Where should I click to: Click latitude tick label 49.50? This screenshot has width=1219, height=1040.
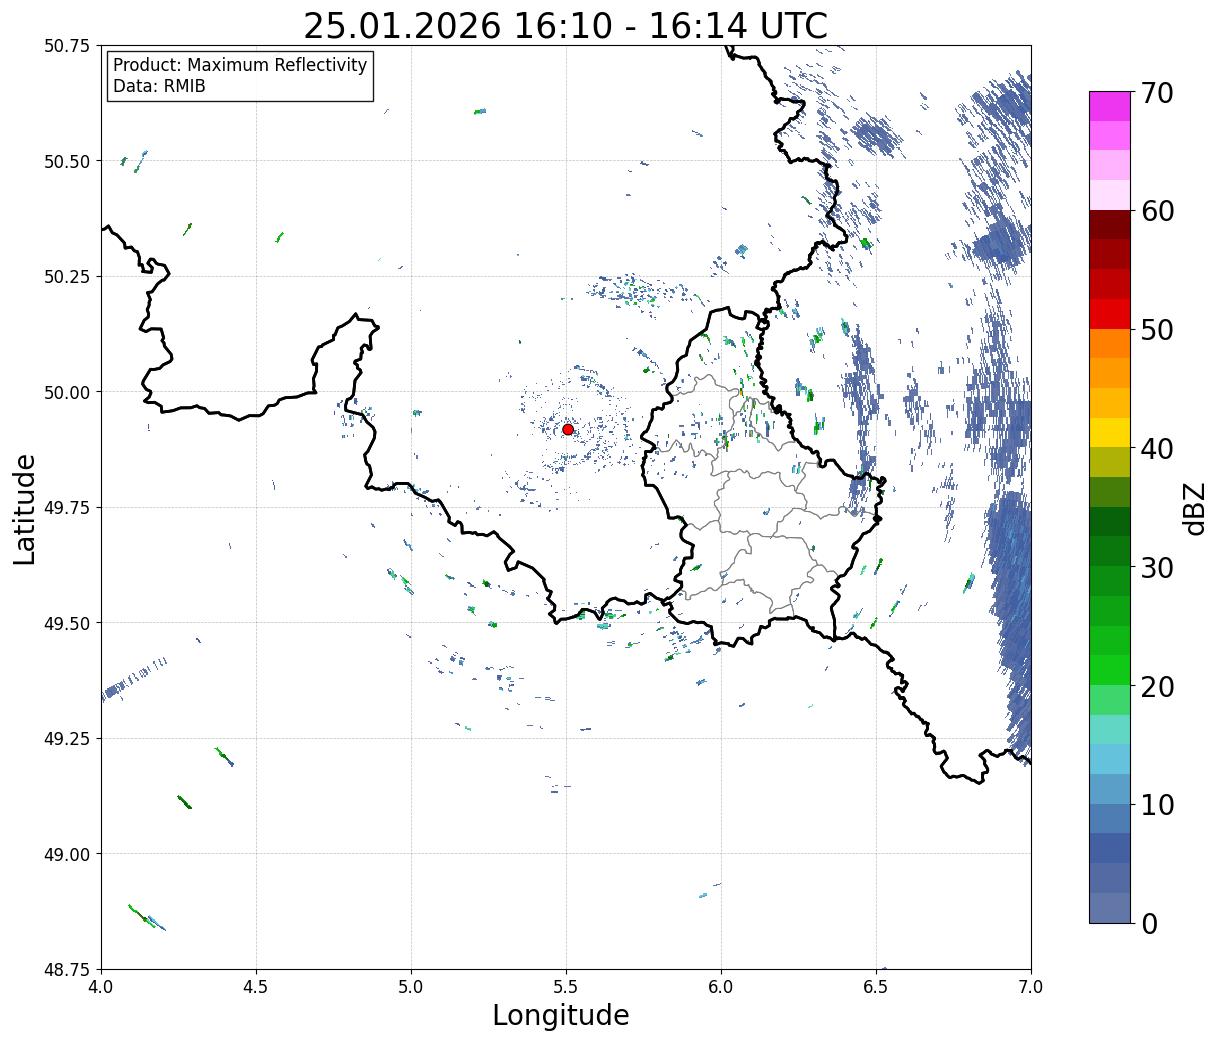coord(67,623)
